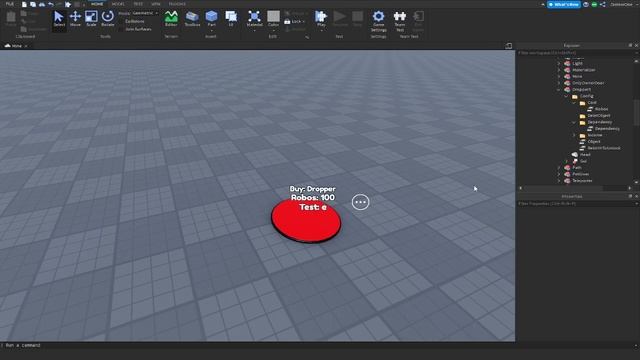640x360 pixels.
Task: Open the Color dropdown arrow
Action: point(273,30)
